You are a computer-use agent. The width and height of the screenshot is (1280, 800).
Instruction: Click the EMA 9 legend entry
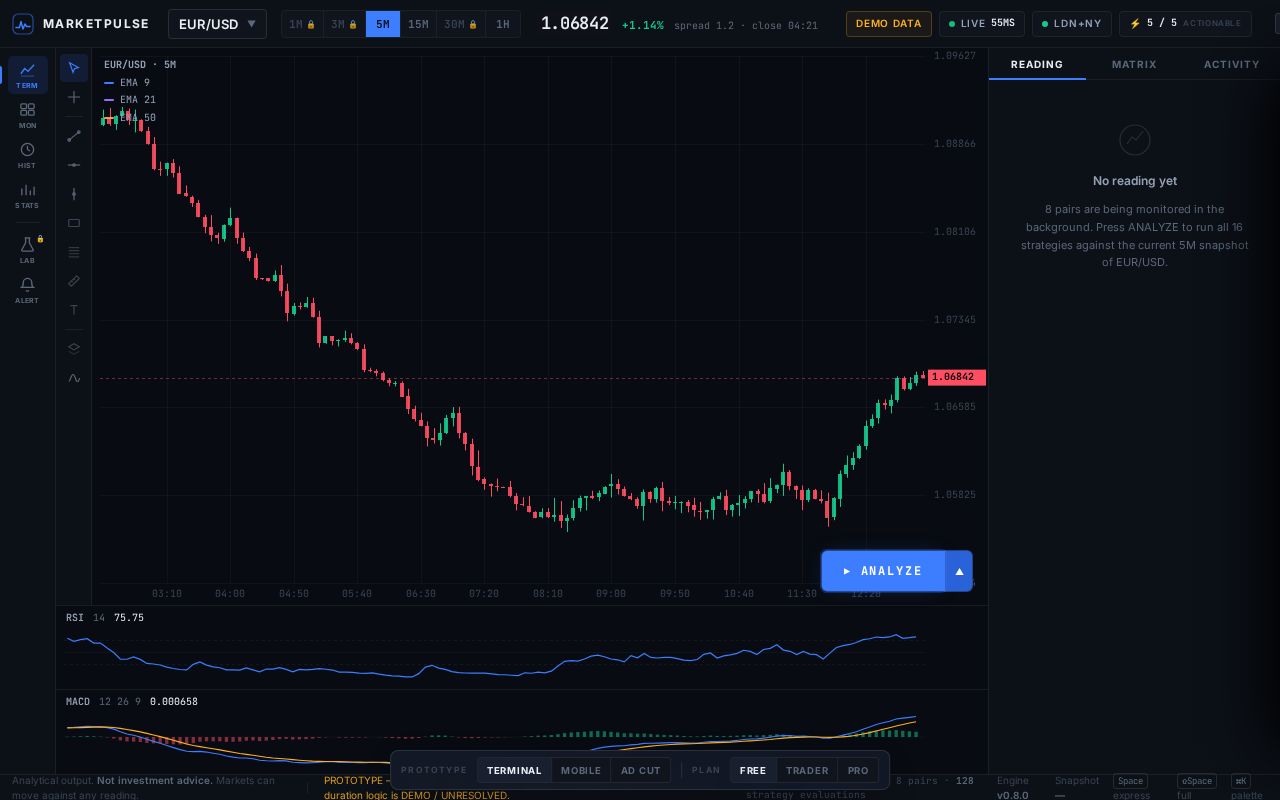click(x=127, y=83)
